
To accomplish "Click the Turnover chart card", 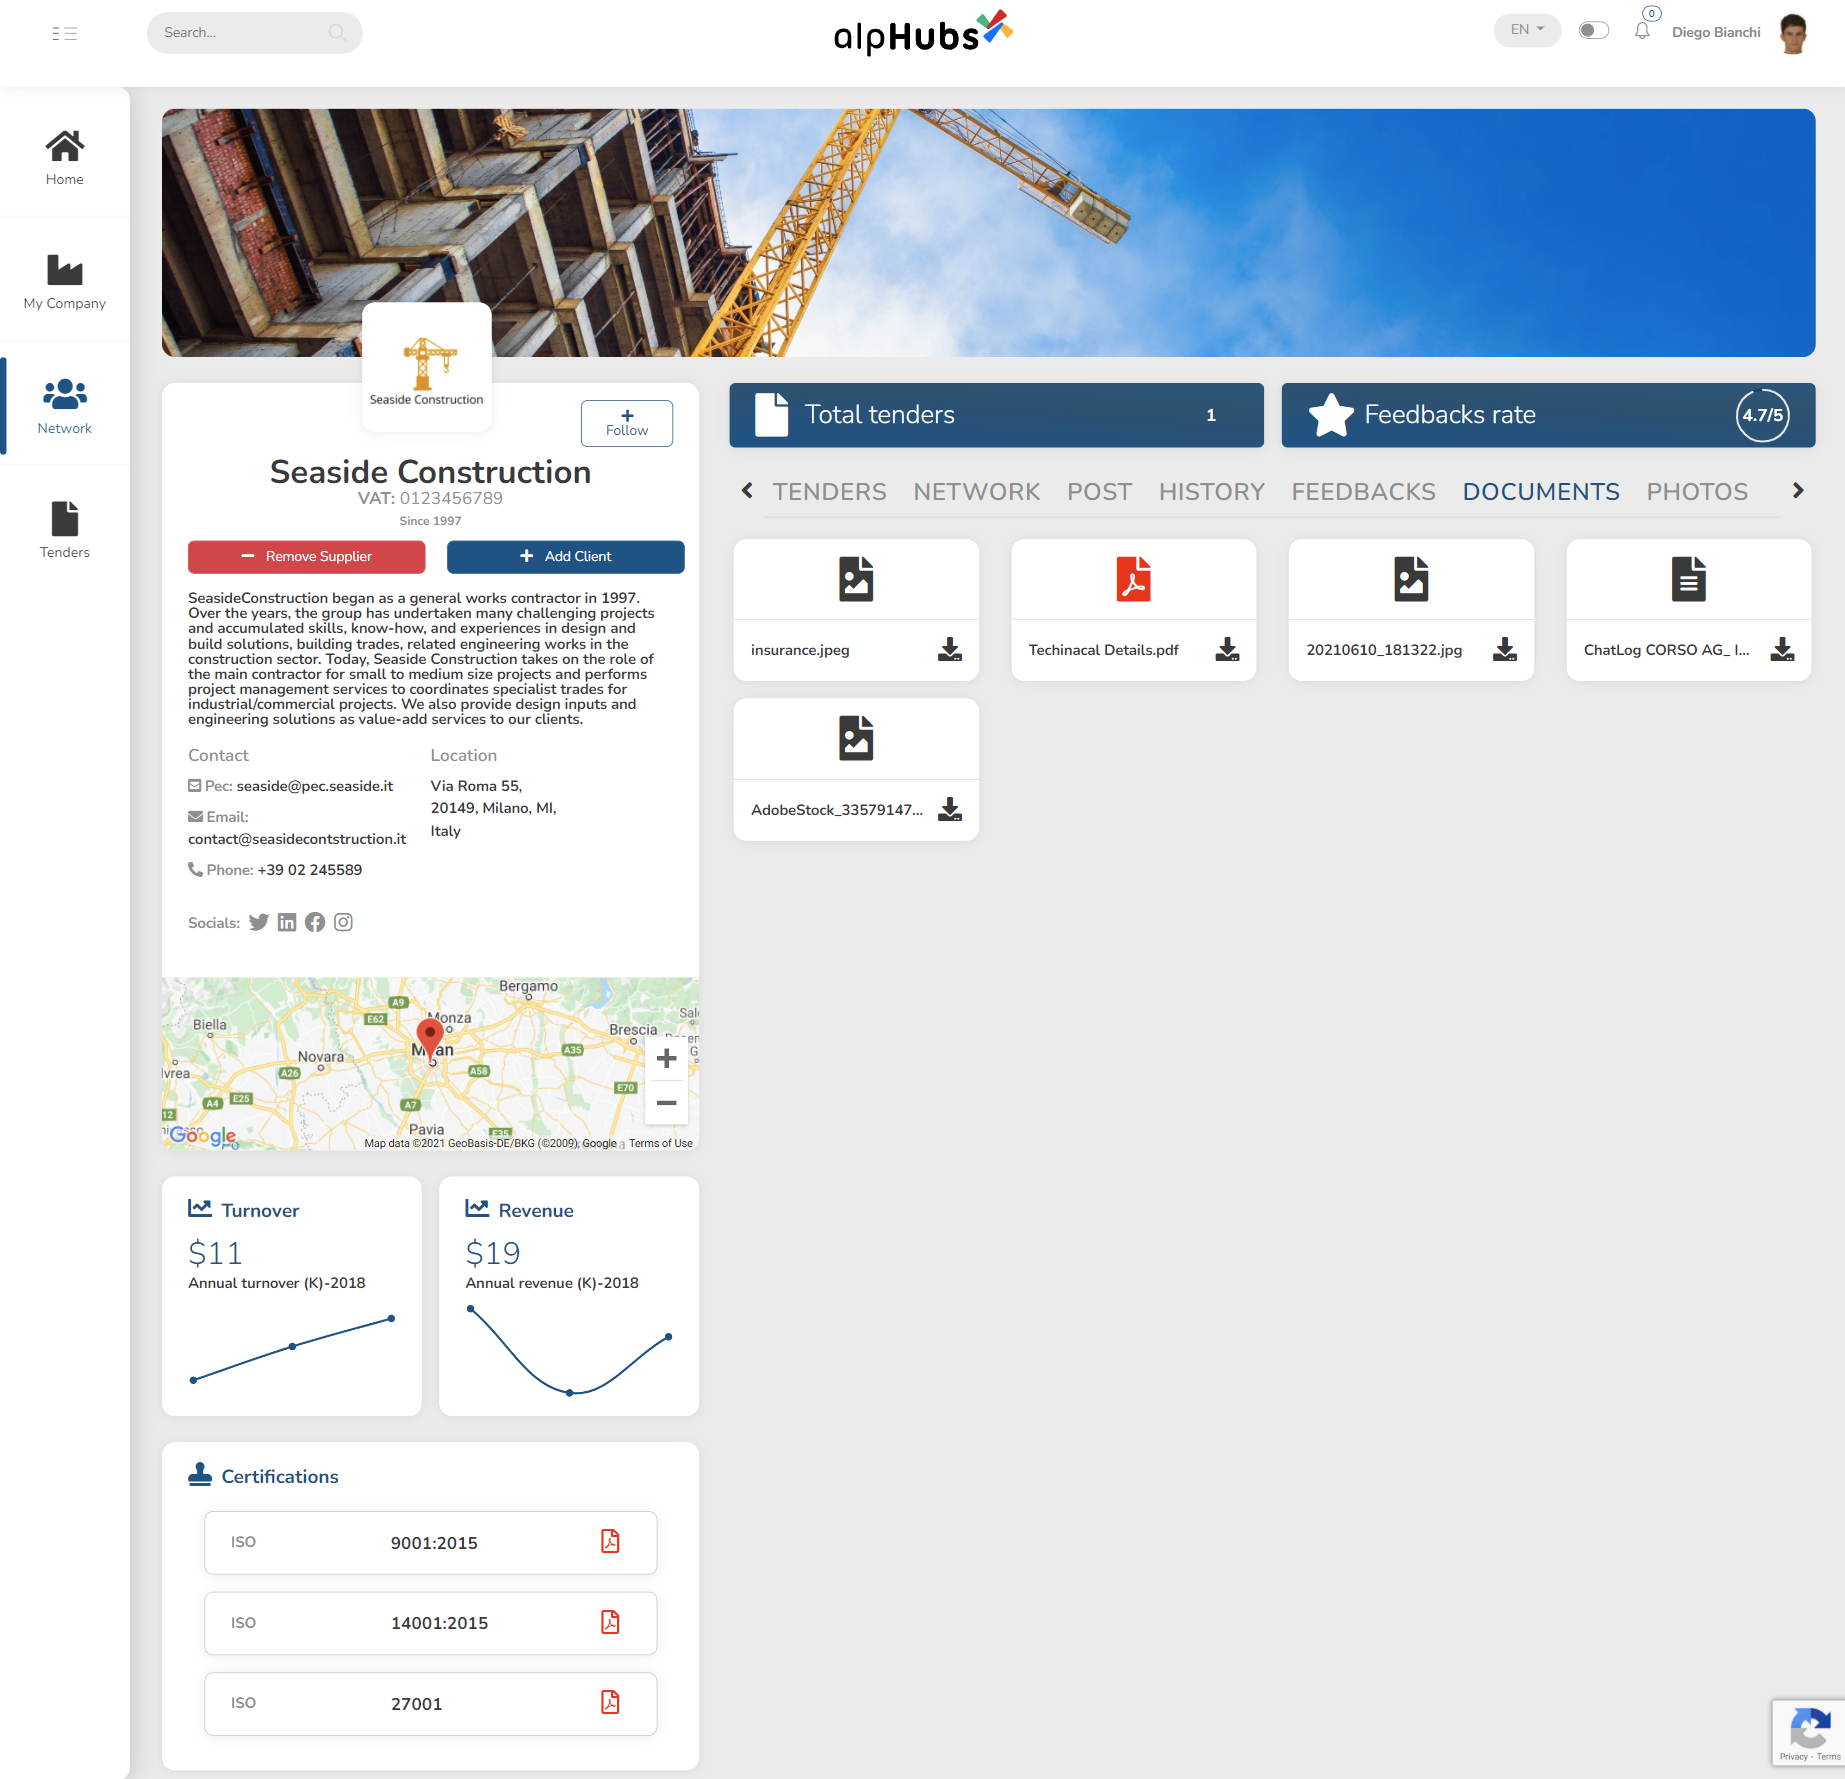I will [x=292, y=1295].
